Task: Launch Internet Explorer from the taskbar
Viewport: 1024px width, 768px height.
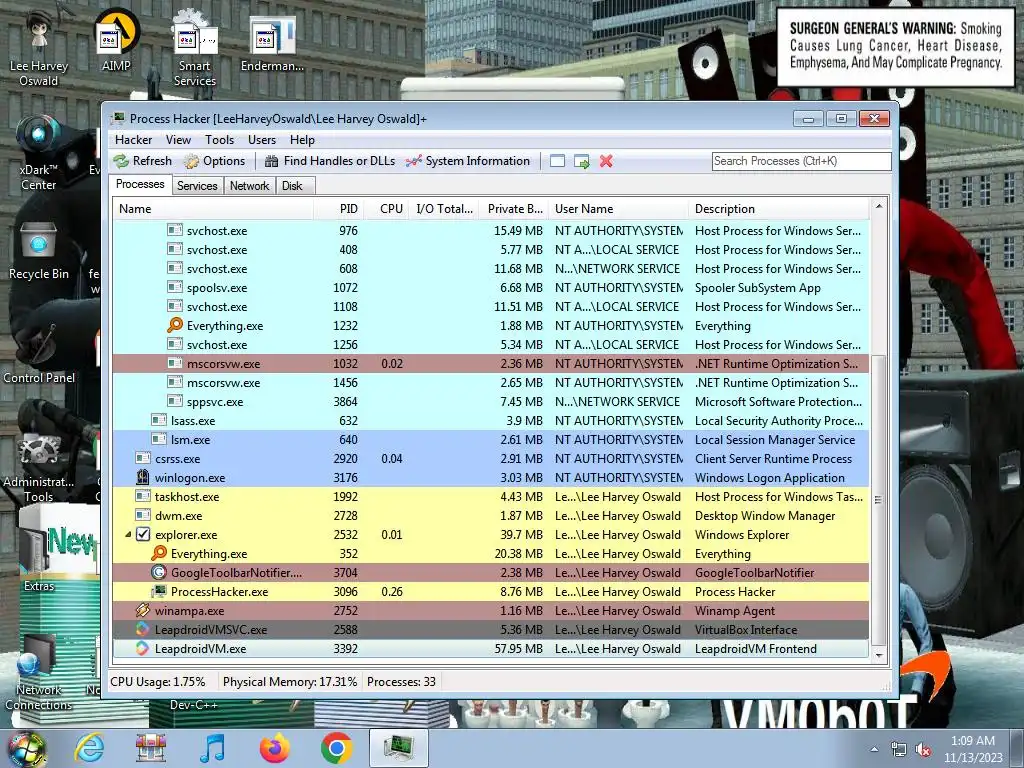Action: pyautogui.click(x=89, y=748)
